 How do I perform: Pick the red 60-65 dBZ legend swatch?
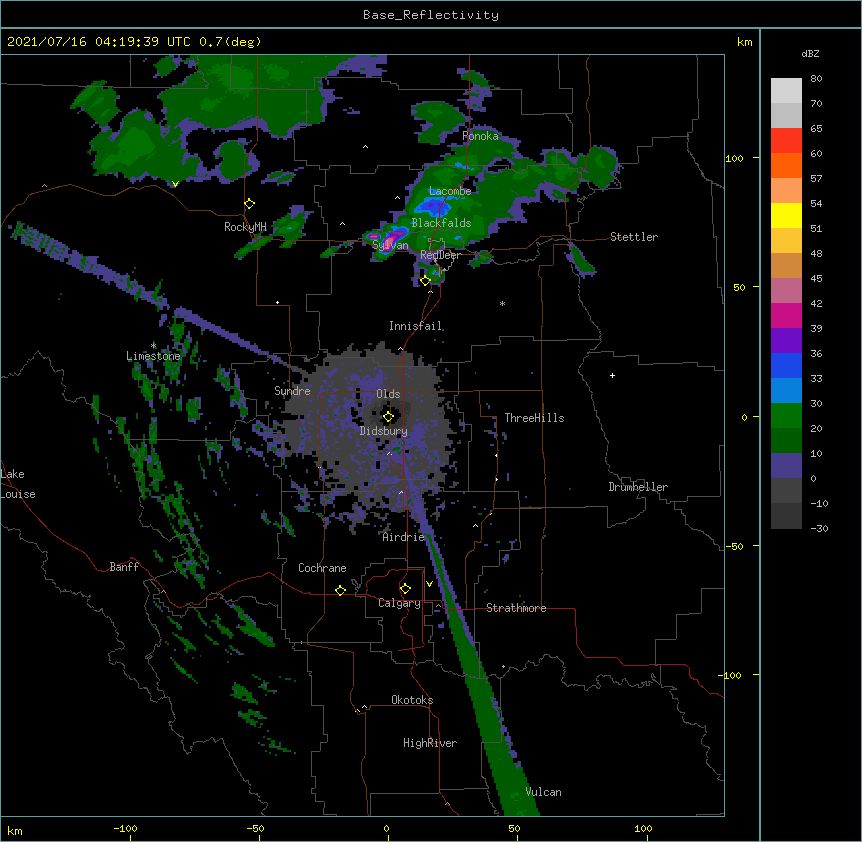click(x=786, y=141)
